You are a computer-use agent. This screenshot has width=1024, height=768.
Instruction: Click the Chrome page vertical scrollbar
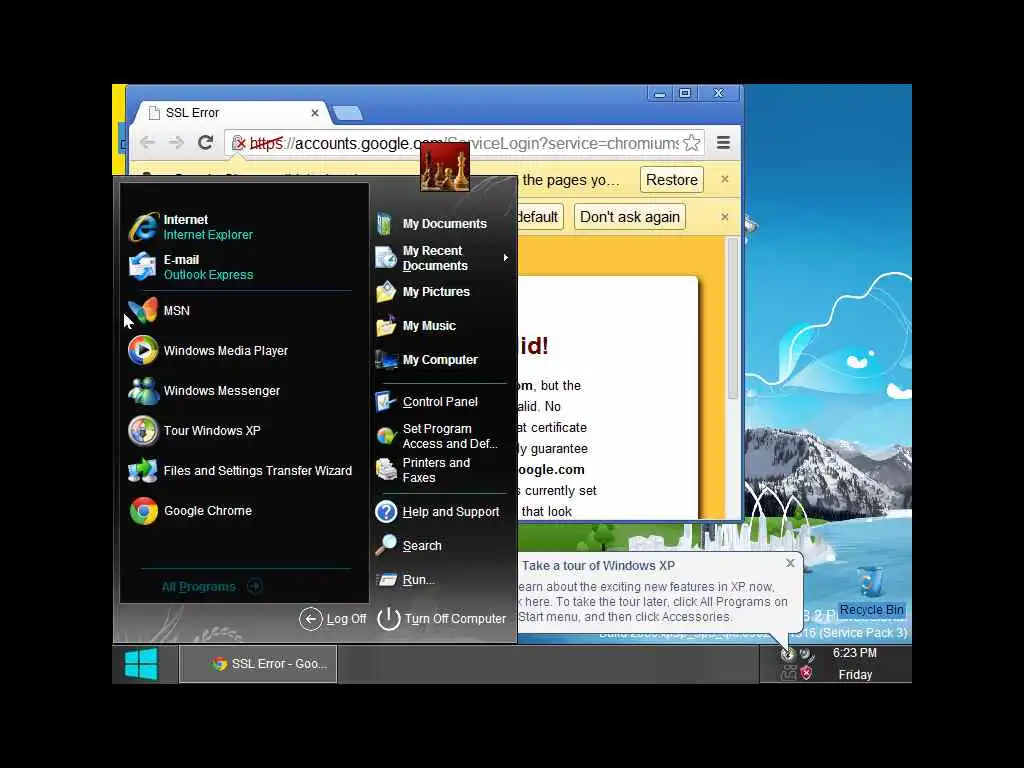(x=733, y=320)
